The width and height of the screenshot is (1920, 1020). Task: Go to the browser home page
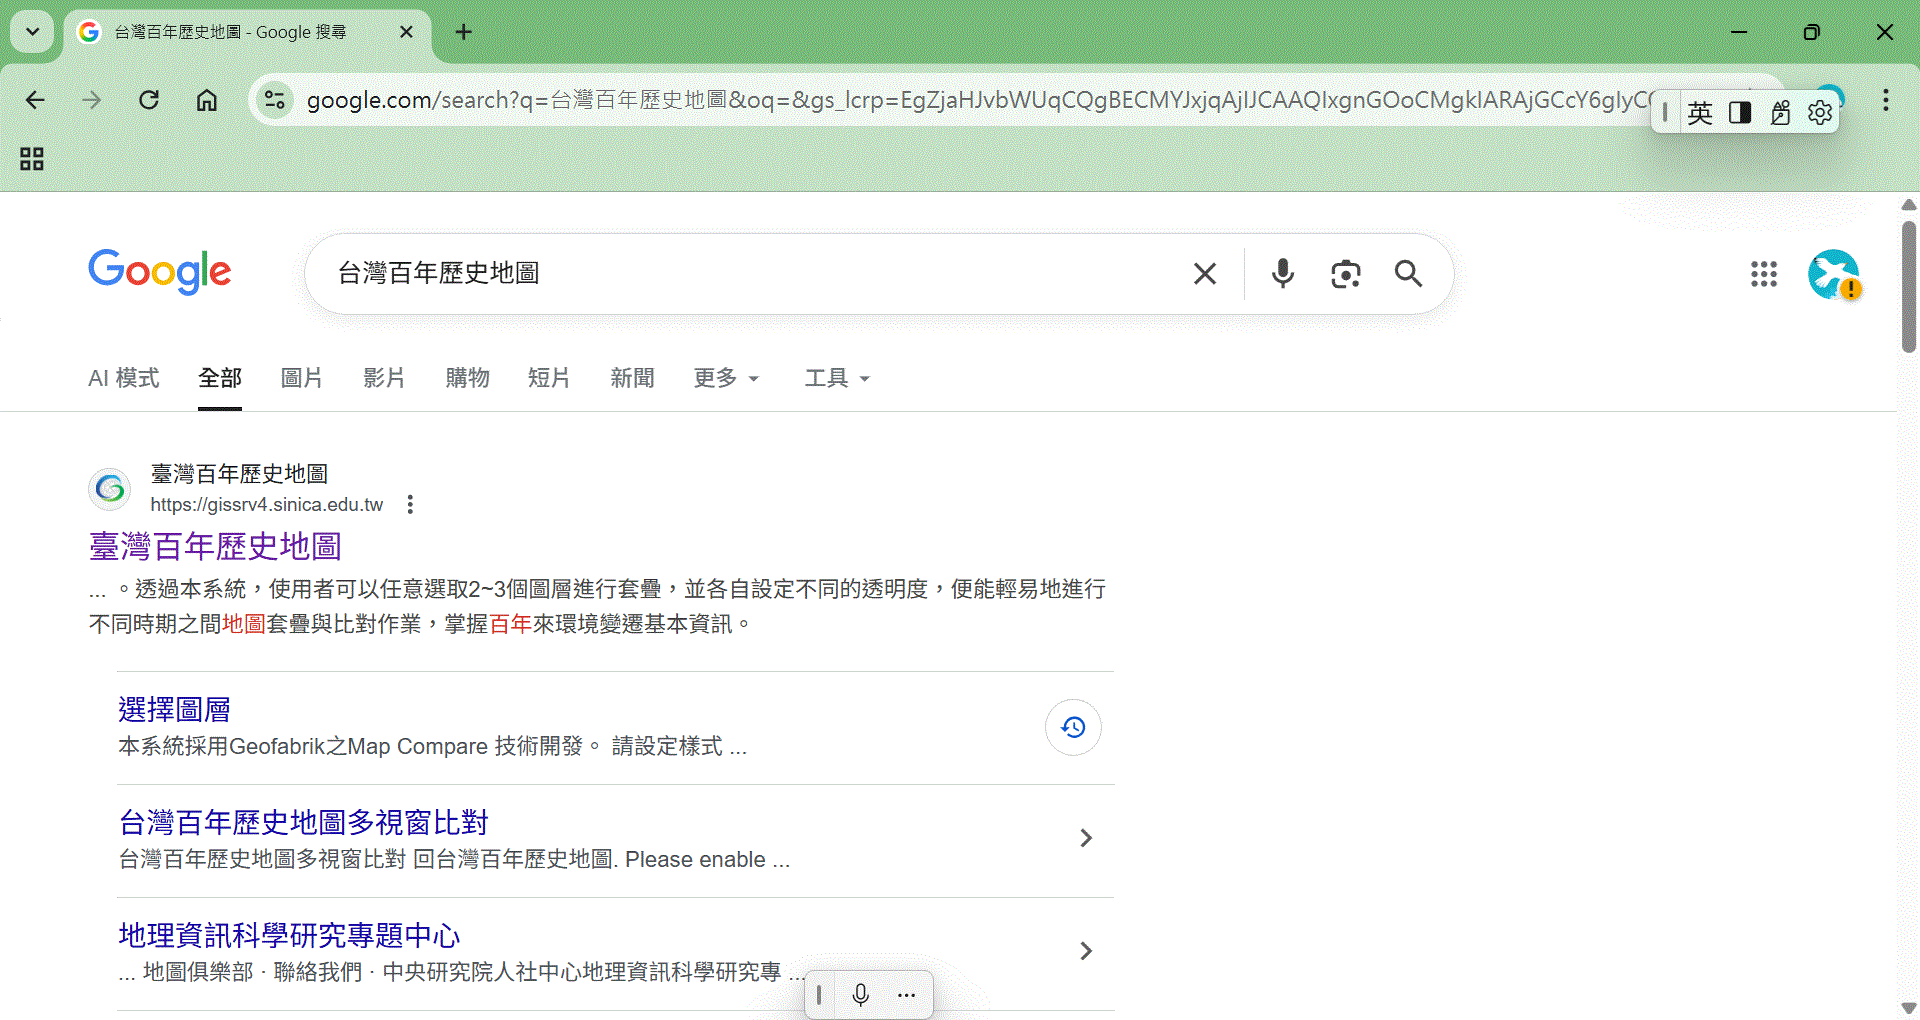pyautogui.click(x=206, y=100)
